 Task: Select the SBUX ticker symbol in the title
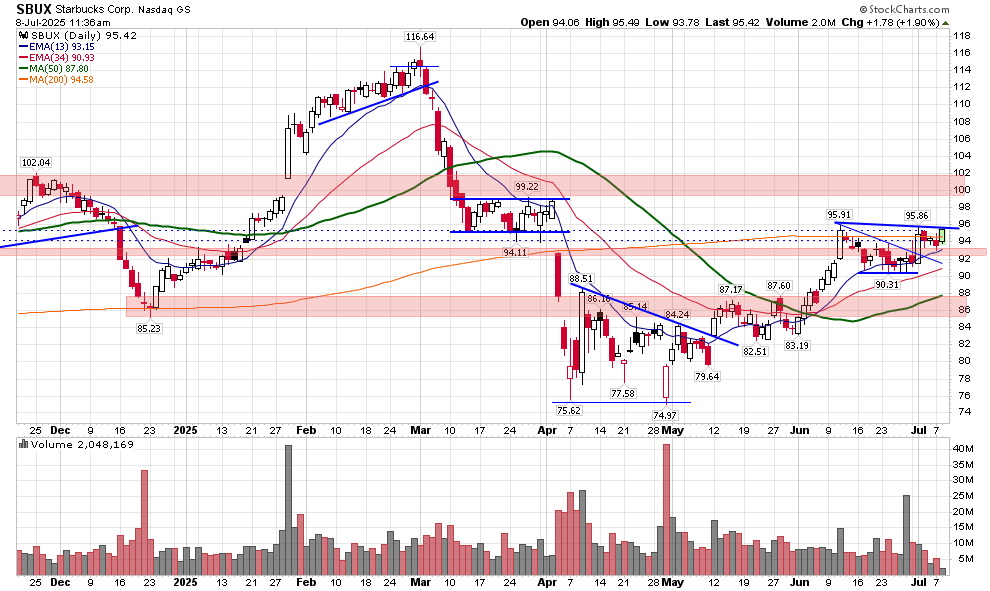click(x=34, y=9)
